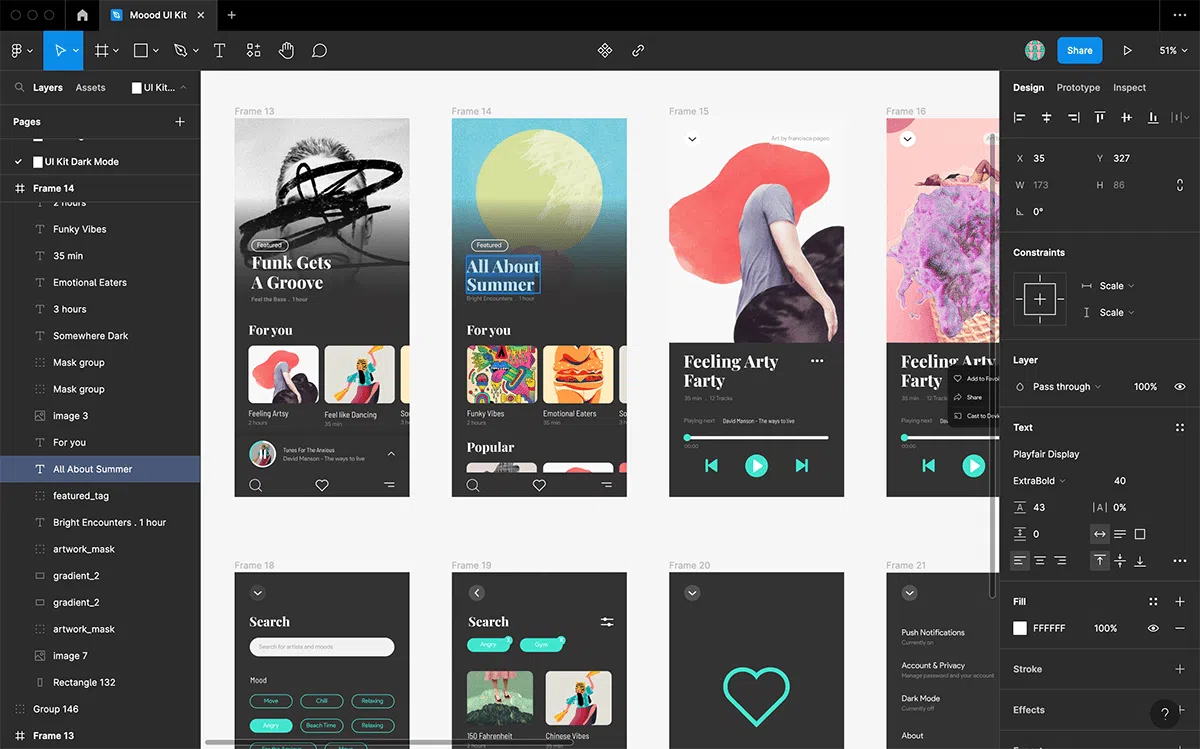Select the image 3 layer

pyautogui.click(x=70, y=416)
